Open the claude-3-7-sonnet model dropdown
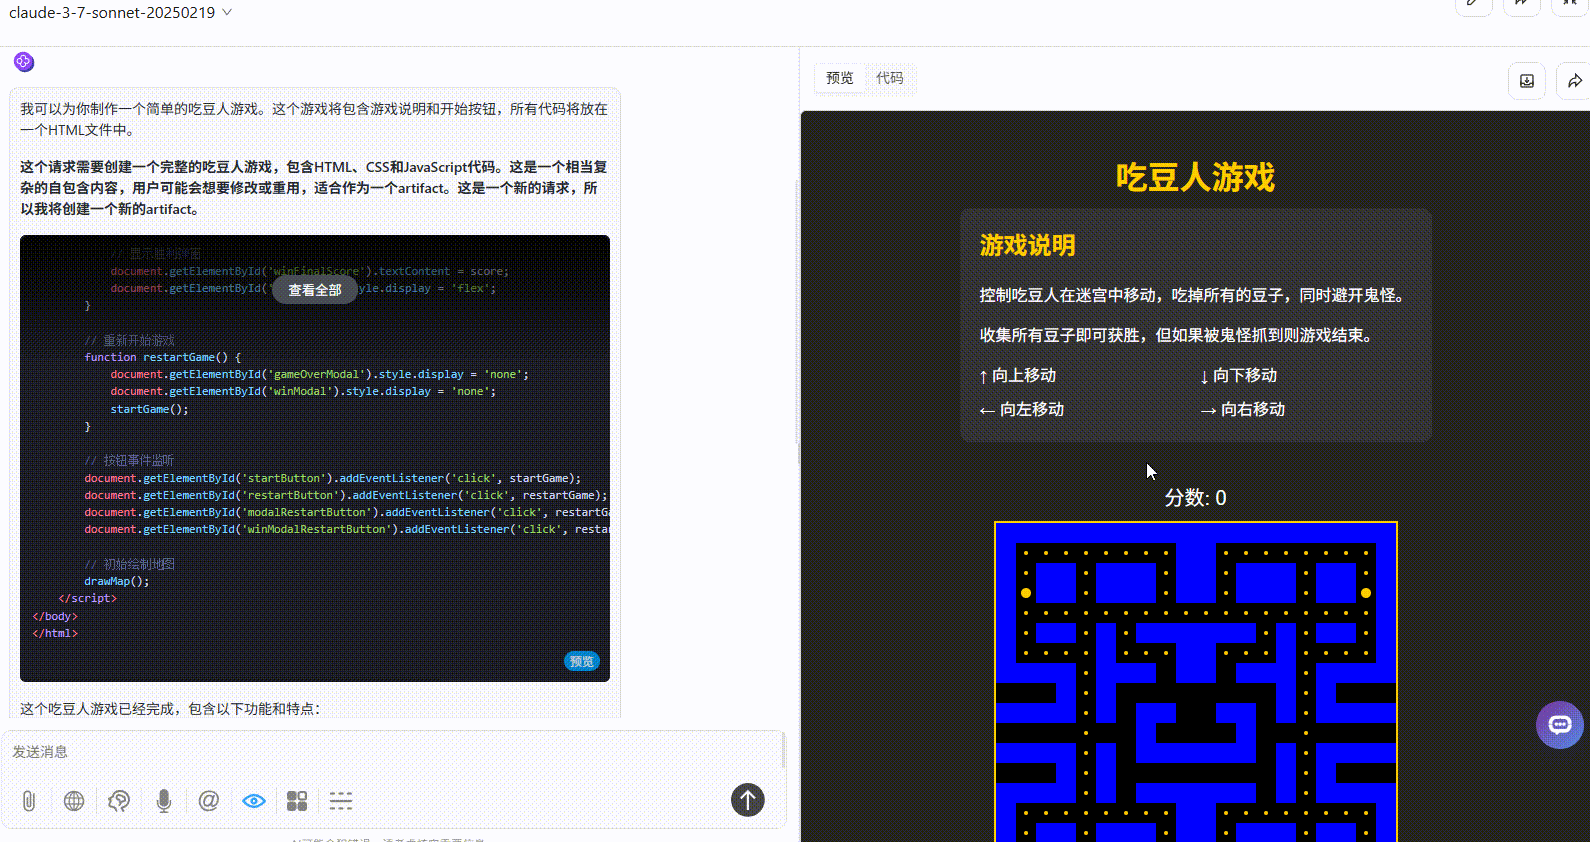 click(120, 13)
